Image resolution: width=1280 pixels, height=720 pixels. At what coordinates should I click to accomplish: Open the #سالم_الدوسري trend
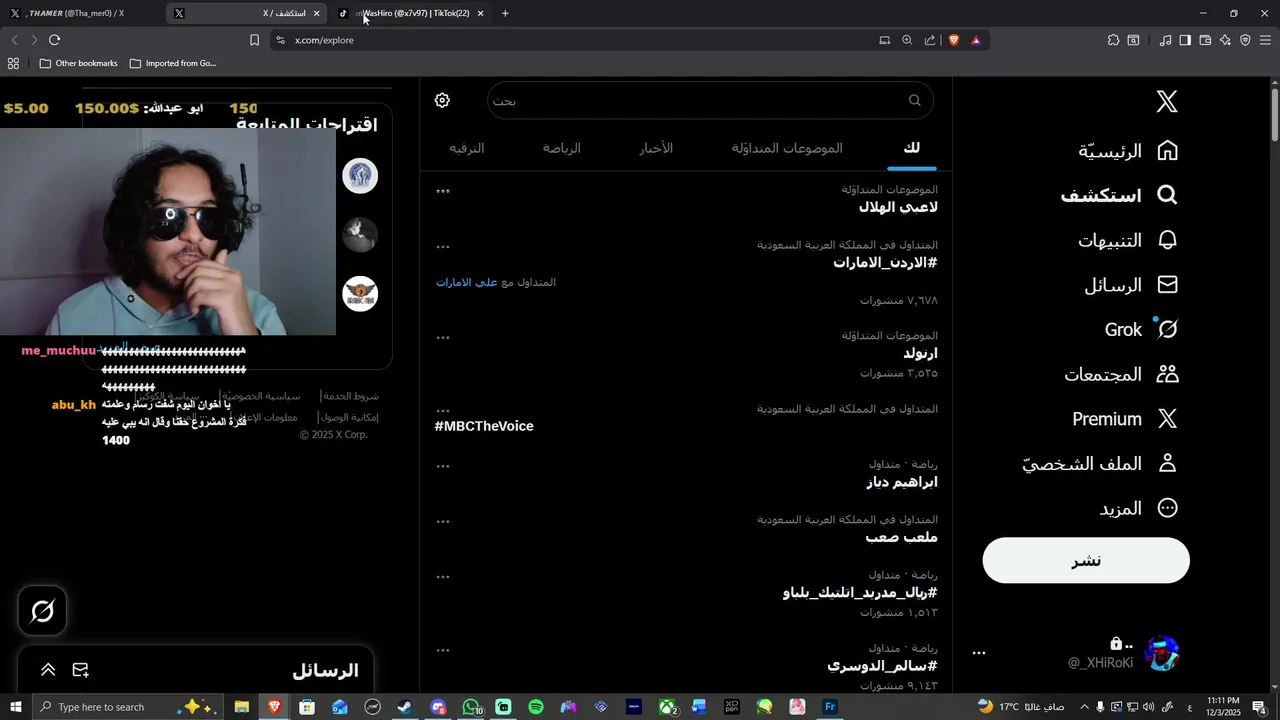point(882,666)
